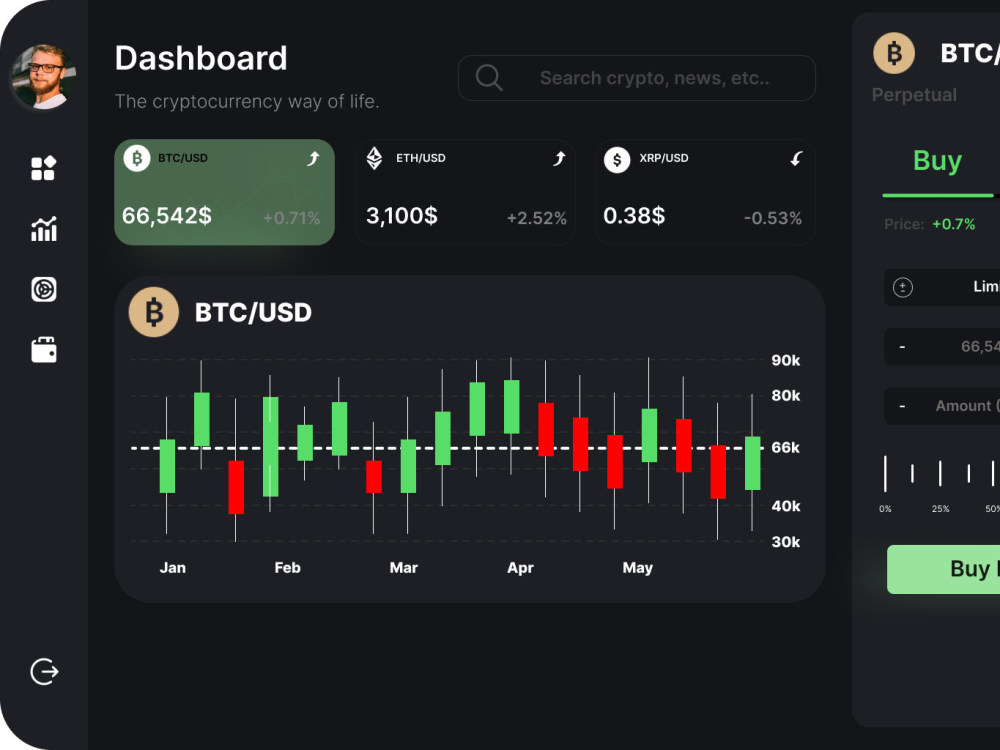Image resolution: width=1000 pixels, height=750 pixels.
Task: Click up arrow on ETH/USD card
Action: pos(559,158)
